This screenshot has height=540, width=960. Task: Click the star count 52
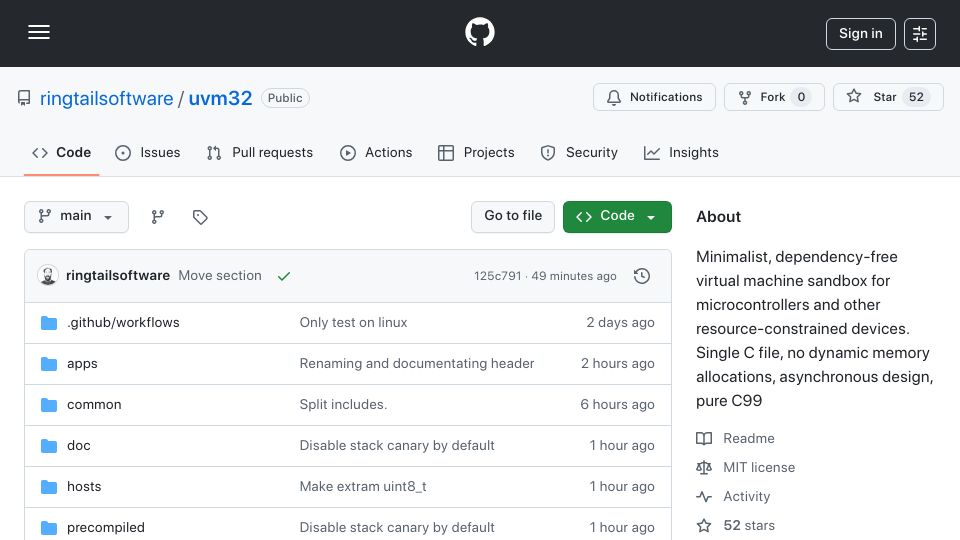[916, 97]
